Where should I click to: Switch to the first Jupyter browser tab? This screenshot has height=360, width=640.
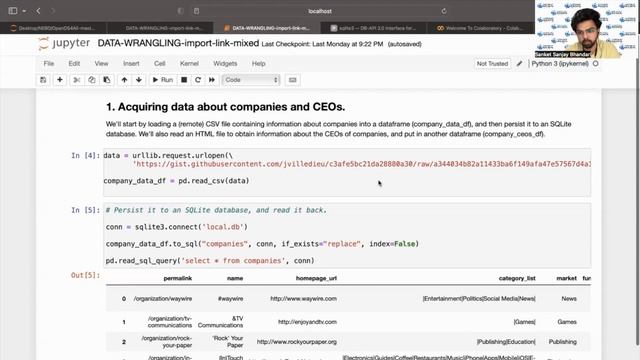pyautogui.click(x=53, y=28)
